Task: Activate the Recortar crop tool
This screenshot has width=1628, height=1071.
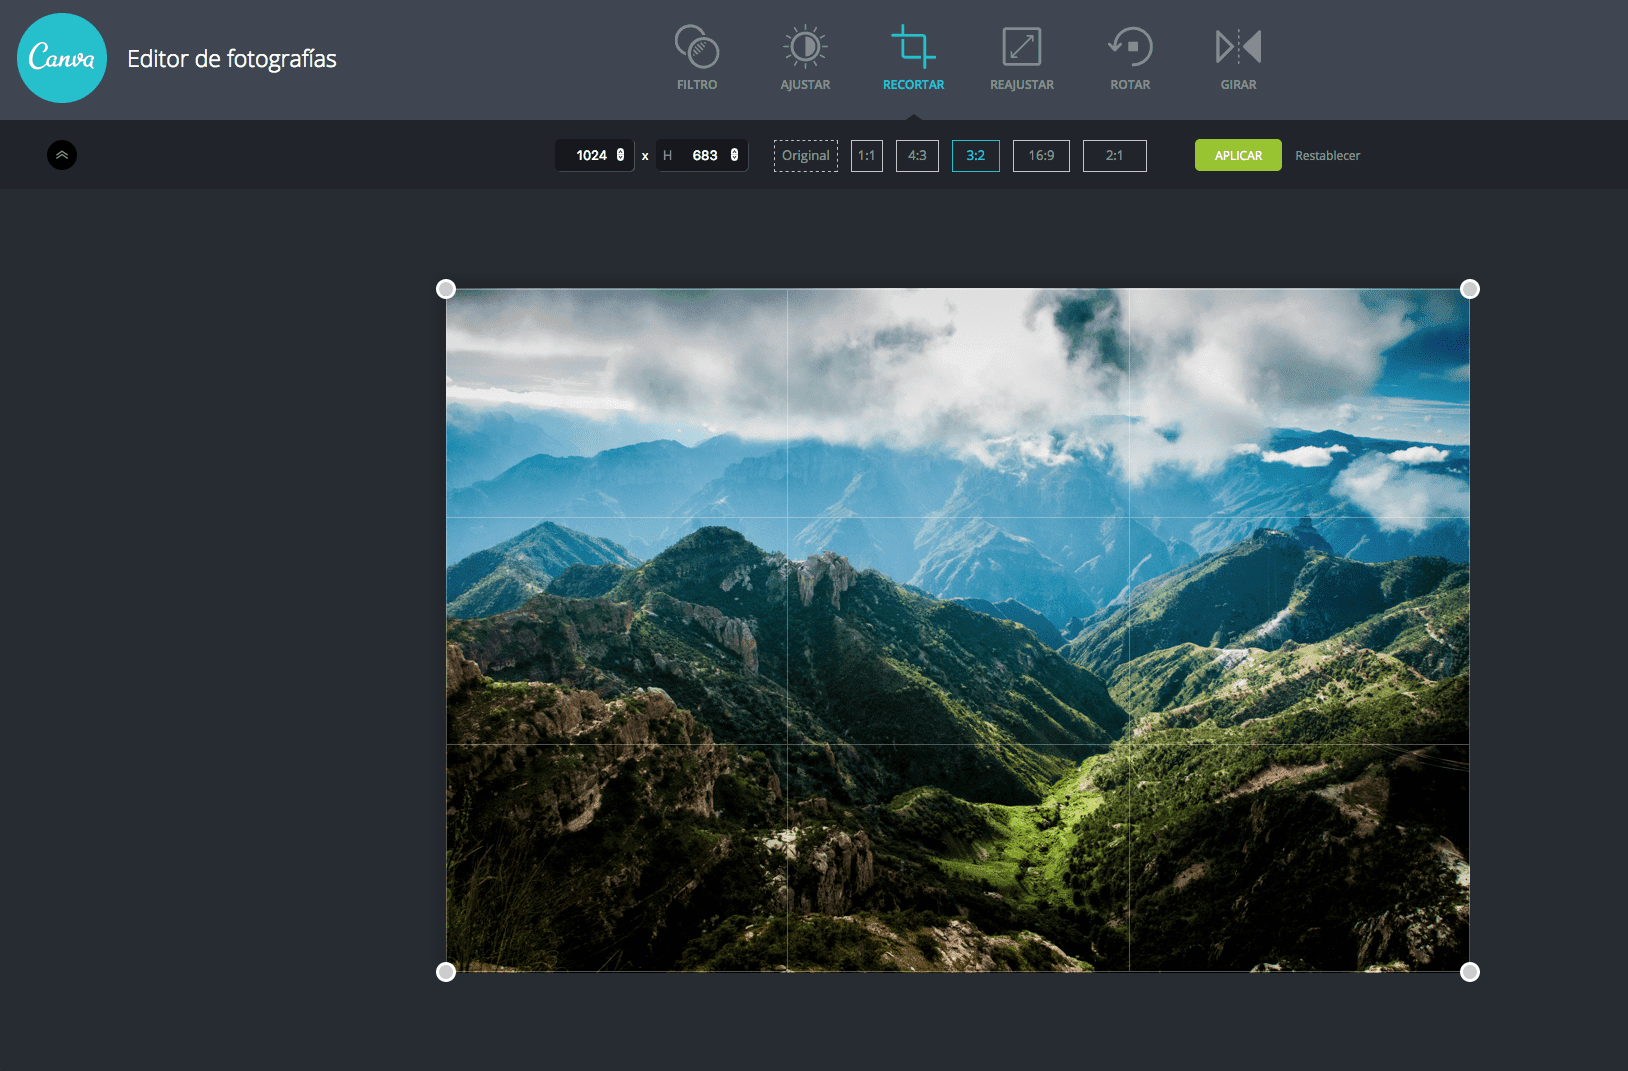Action: (913, 55)
